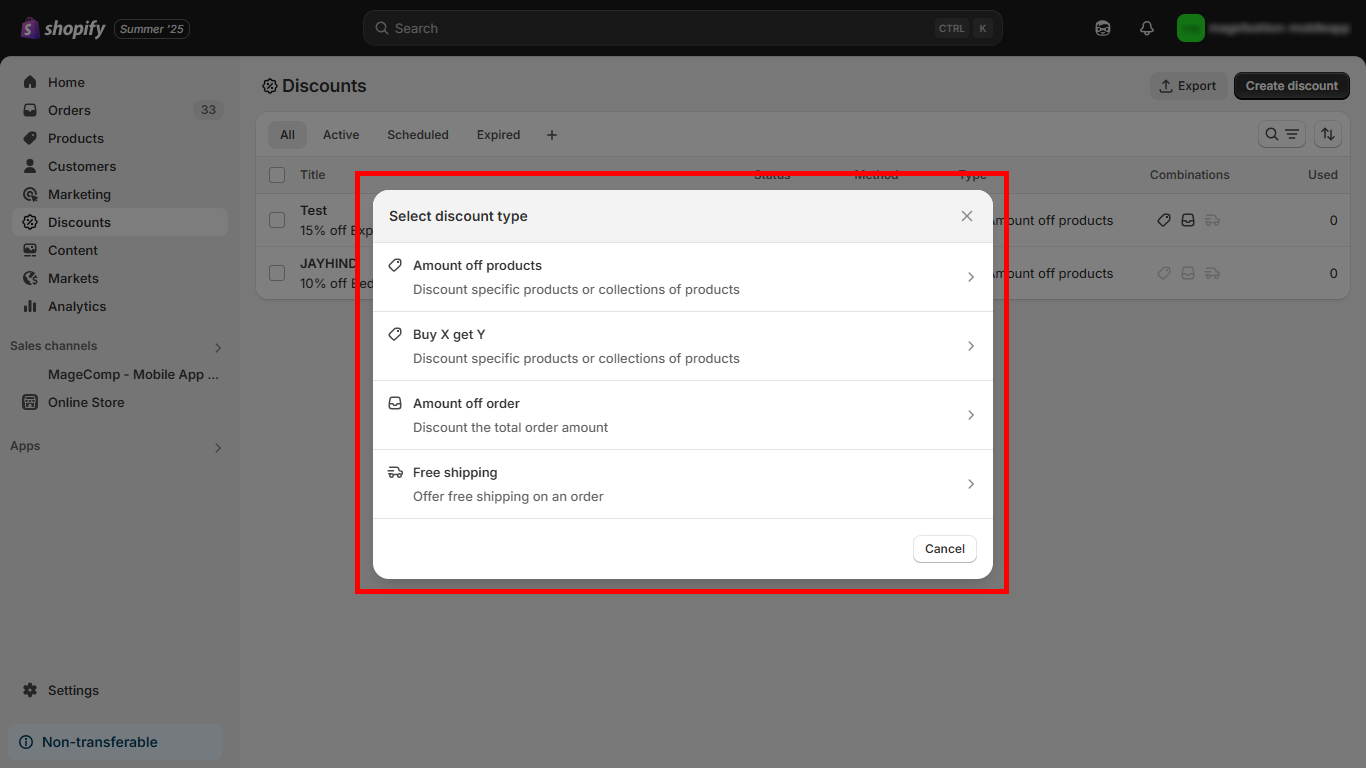Click the plus icon to add view
1366x768 pixels.
552,135
